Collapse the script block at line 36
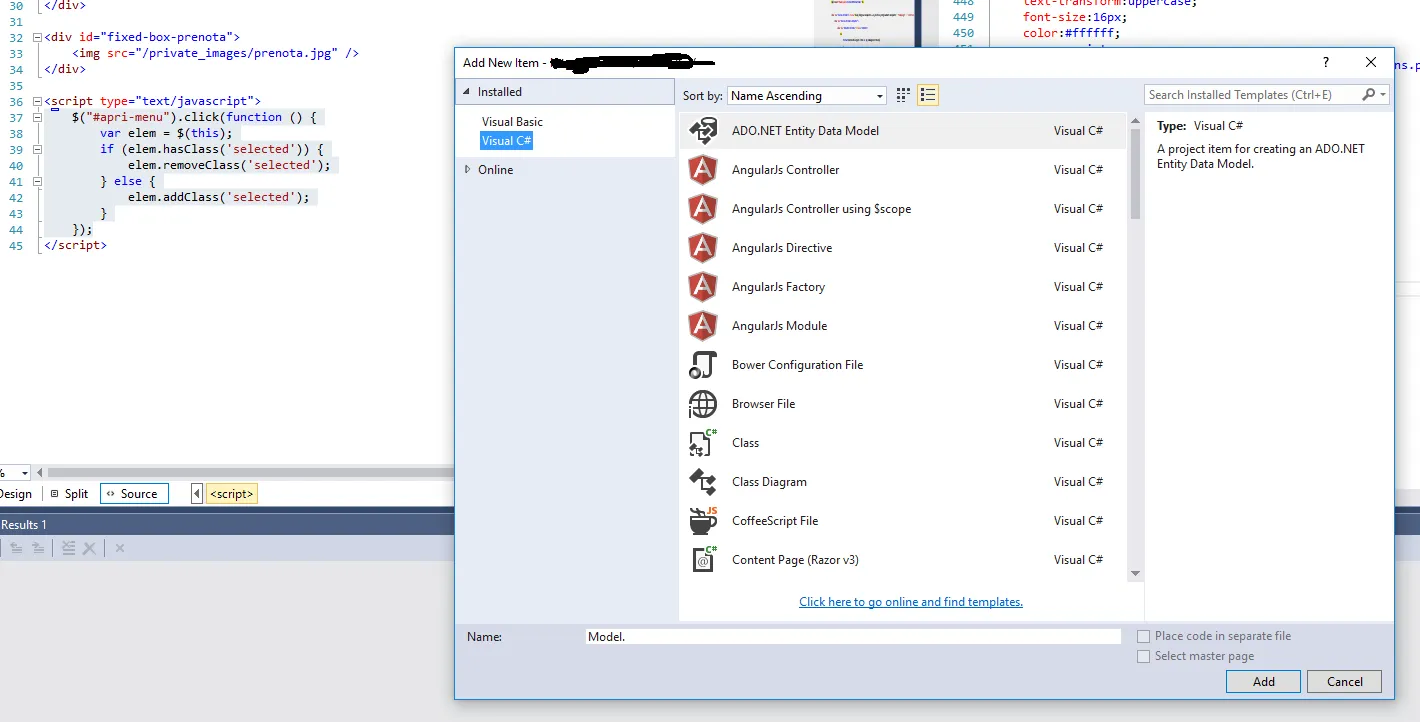The image size is (1420, 722). (37, 101)
